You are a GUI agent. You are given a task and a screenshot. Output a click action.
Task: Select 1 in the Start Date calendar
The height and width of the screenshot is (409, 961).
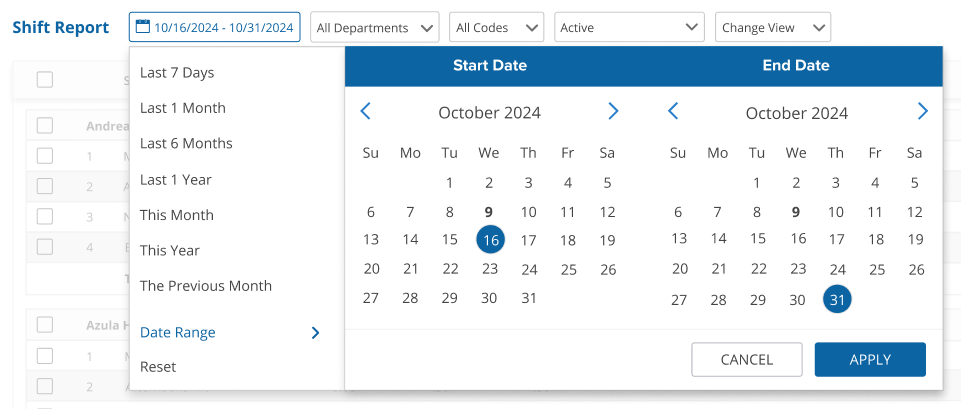tap(449, 183)
